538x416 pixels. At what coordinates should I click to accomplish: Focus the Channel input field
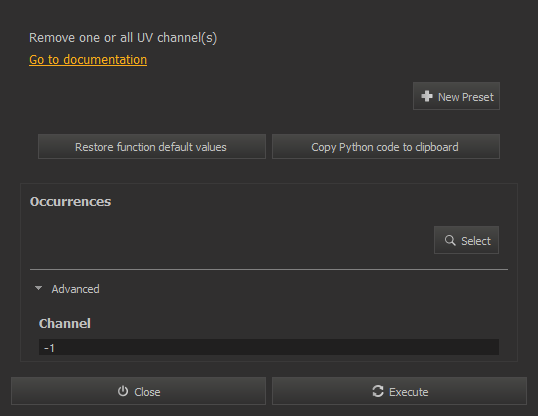pyautogui.click(x=269, y=347)
